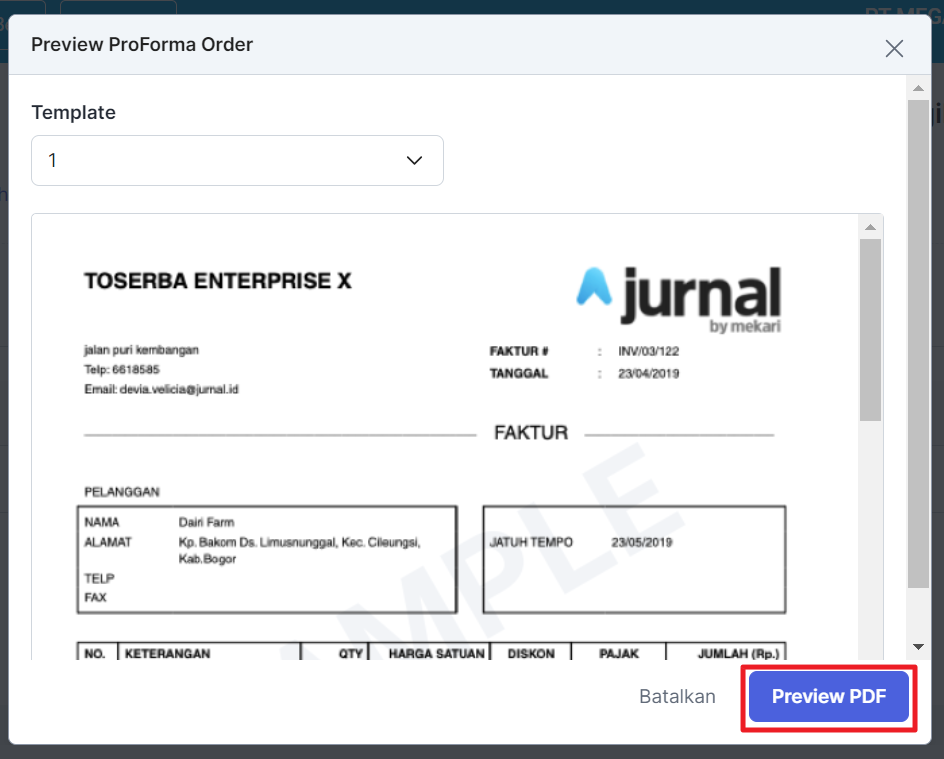Click the Preview ProForma Order title
944x759 pixels.
coord(142,45)
